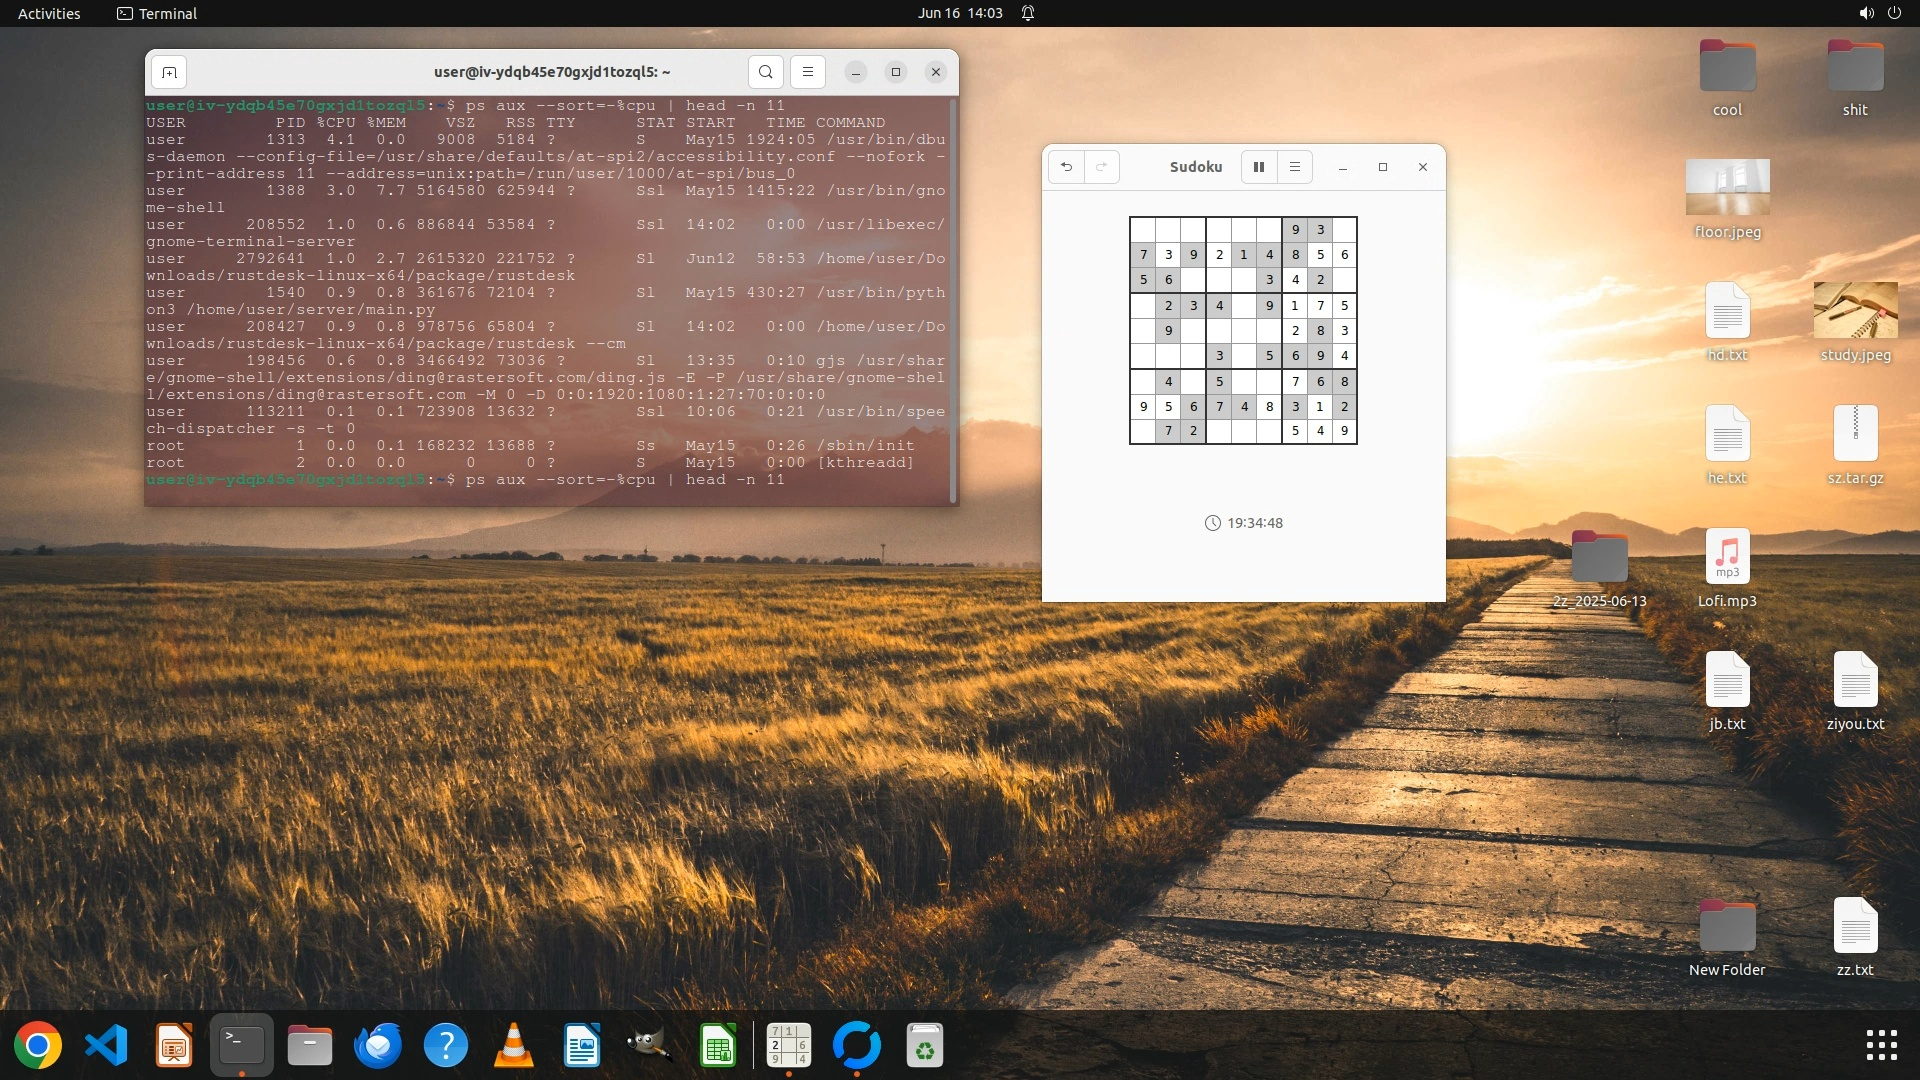Open the Sudoku hamburger menu

pos(1295,167)
